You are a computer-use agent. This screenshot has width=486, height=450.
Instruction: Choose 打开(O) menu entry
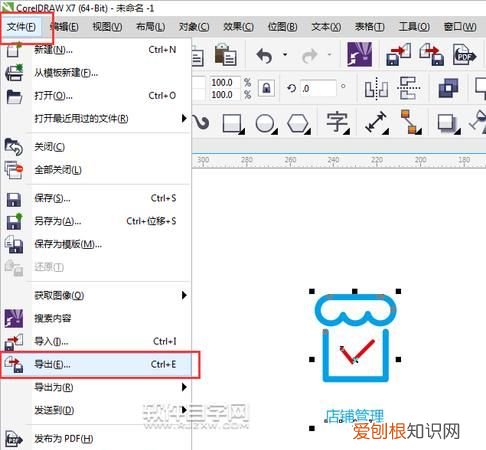(97, 96)
